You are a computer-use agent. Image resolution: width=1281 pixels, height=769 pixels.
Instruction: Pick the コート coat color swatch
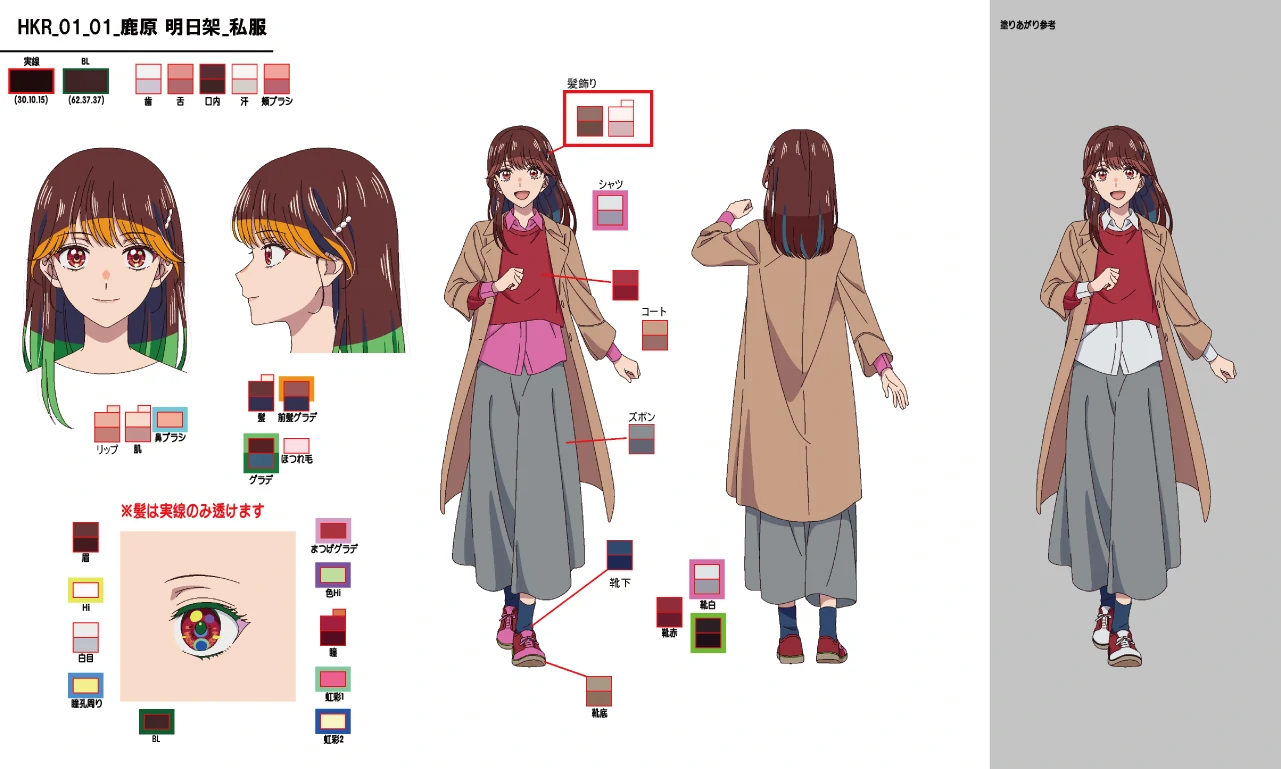(x=655, y=335)
